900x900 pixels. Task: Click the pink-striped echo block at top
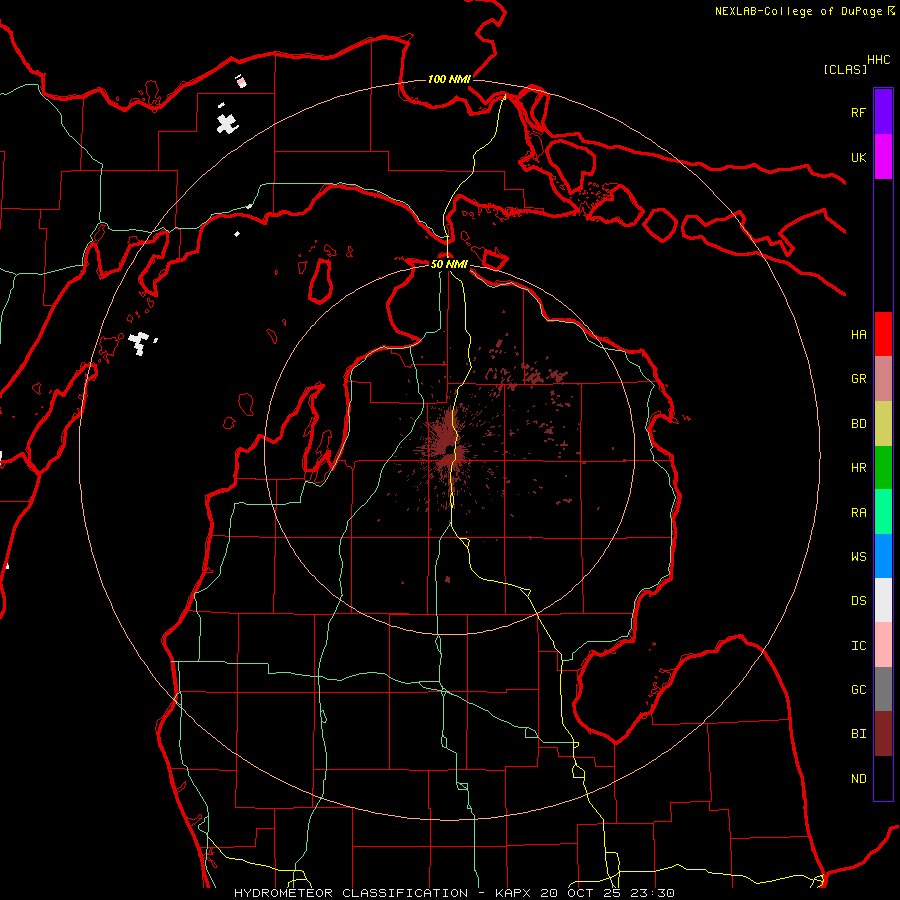click(x=242, y=82)
